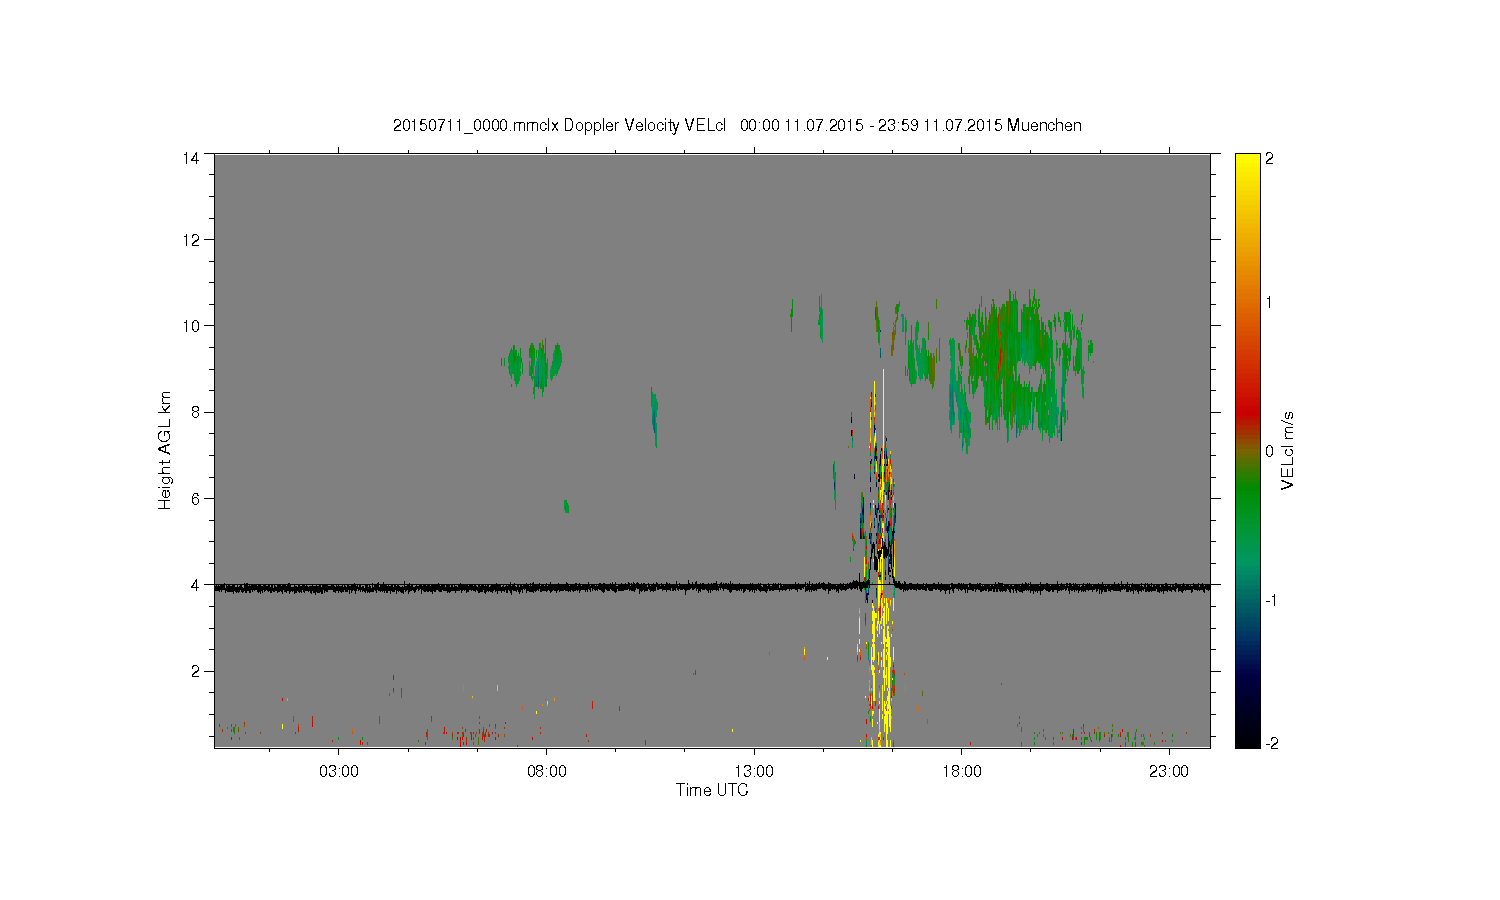Viewport: 1500px width, 900px height.
Task: Click the 23:00 time axis label
Action: (1169, 772)
